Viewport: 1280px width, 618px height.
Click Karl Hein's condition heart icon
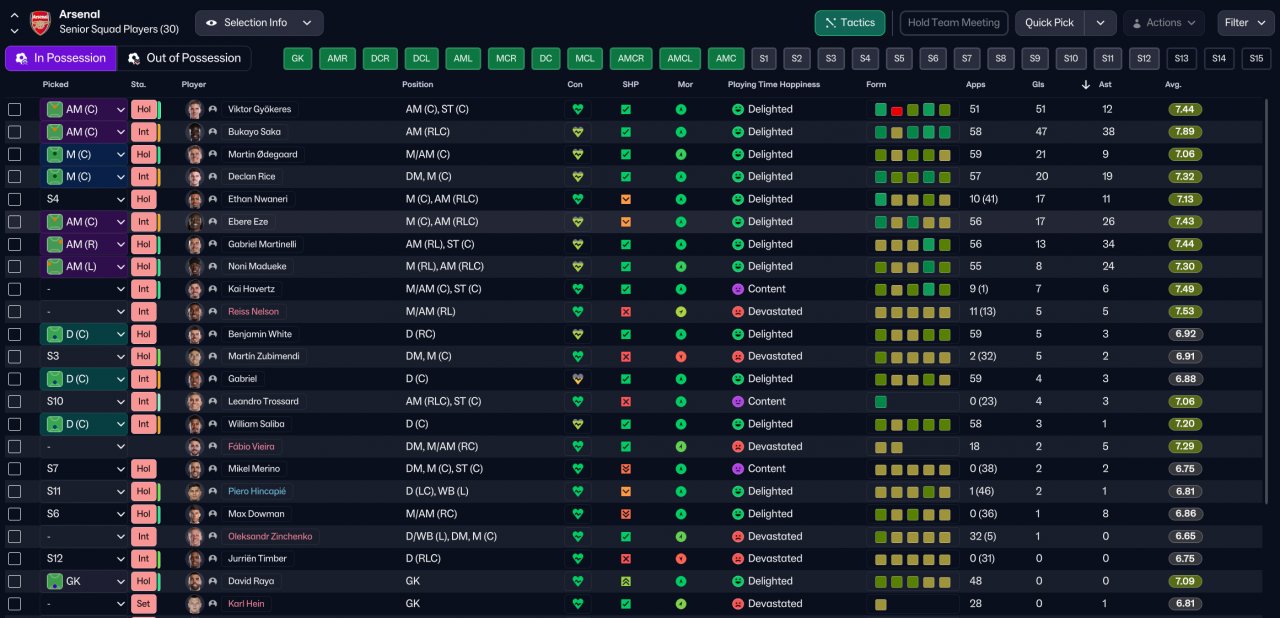pyautogui.click(x=577, y=604)
